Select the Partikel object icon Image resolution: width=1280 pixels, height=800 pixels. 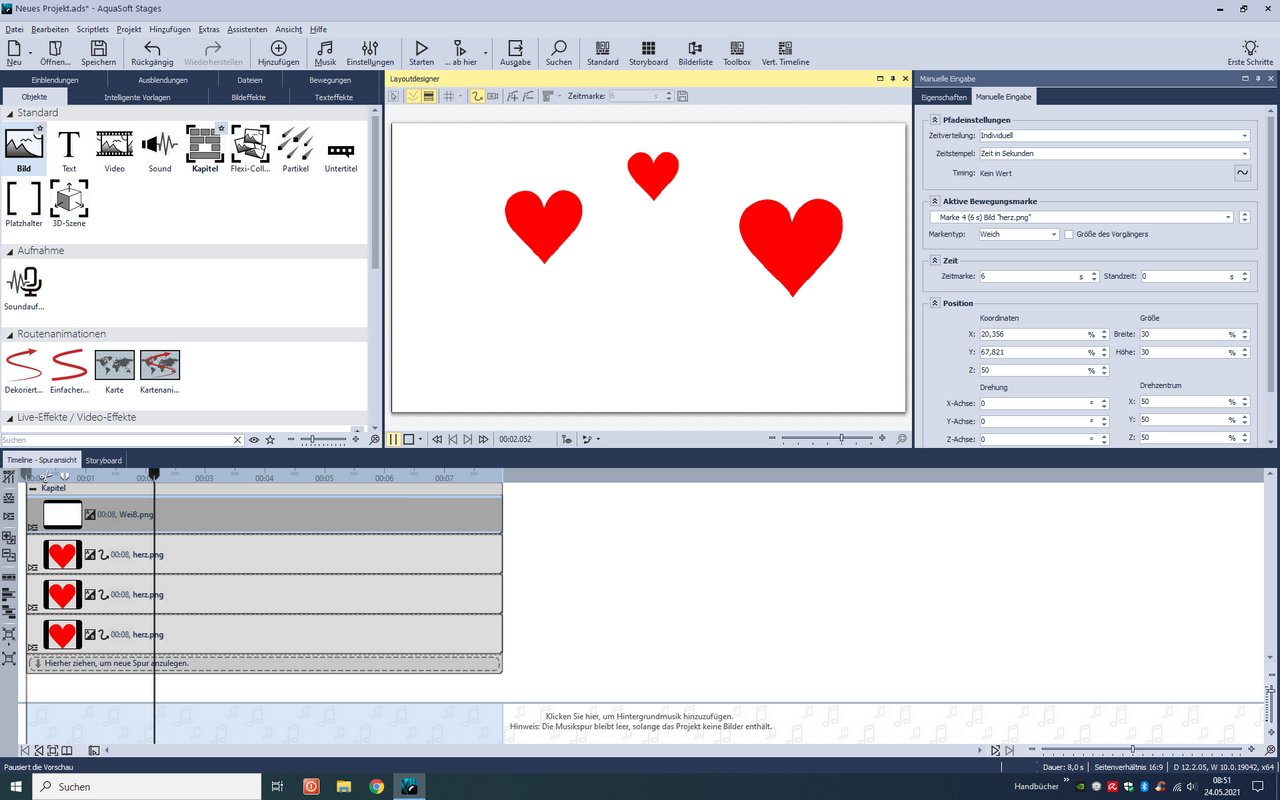pyautogui.click(x=295, y=149)
